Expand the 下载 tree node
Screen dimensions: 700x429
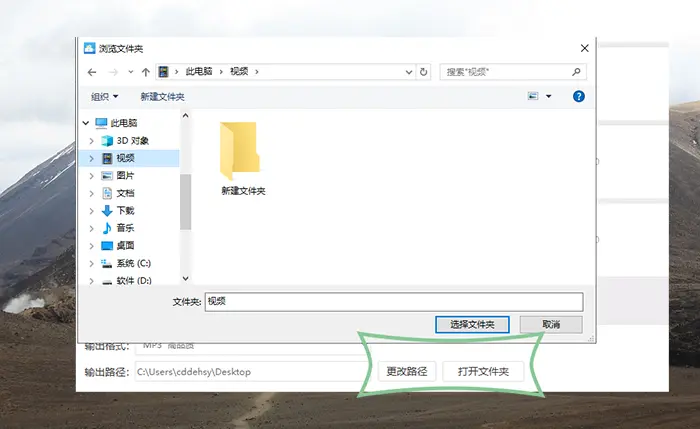tap(92, 211)
